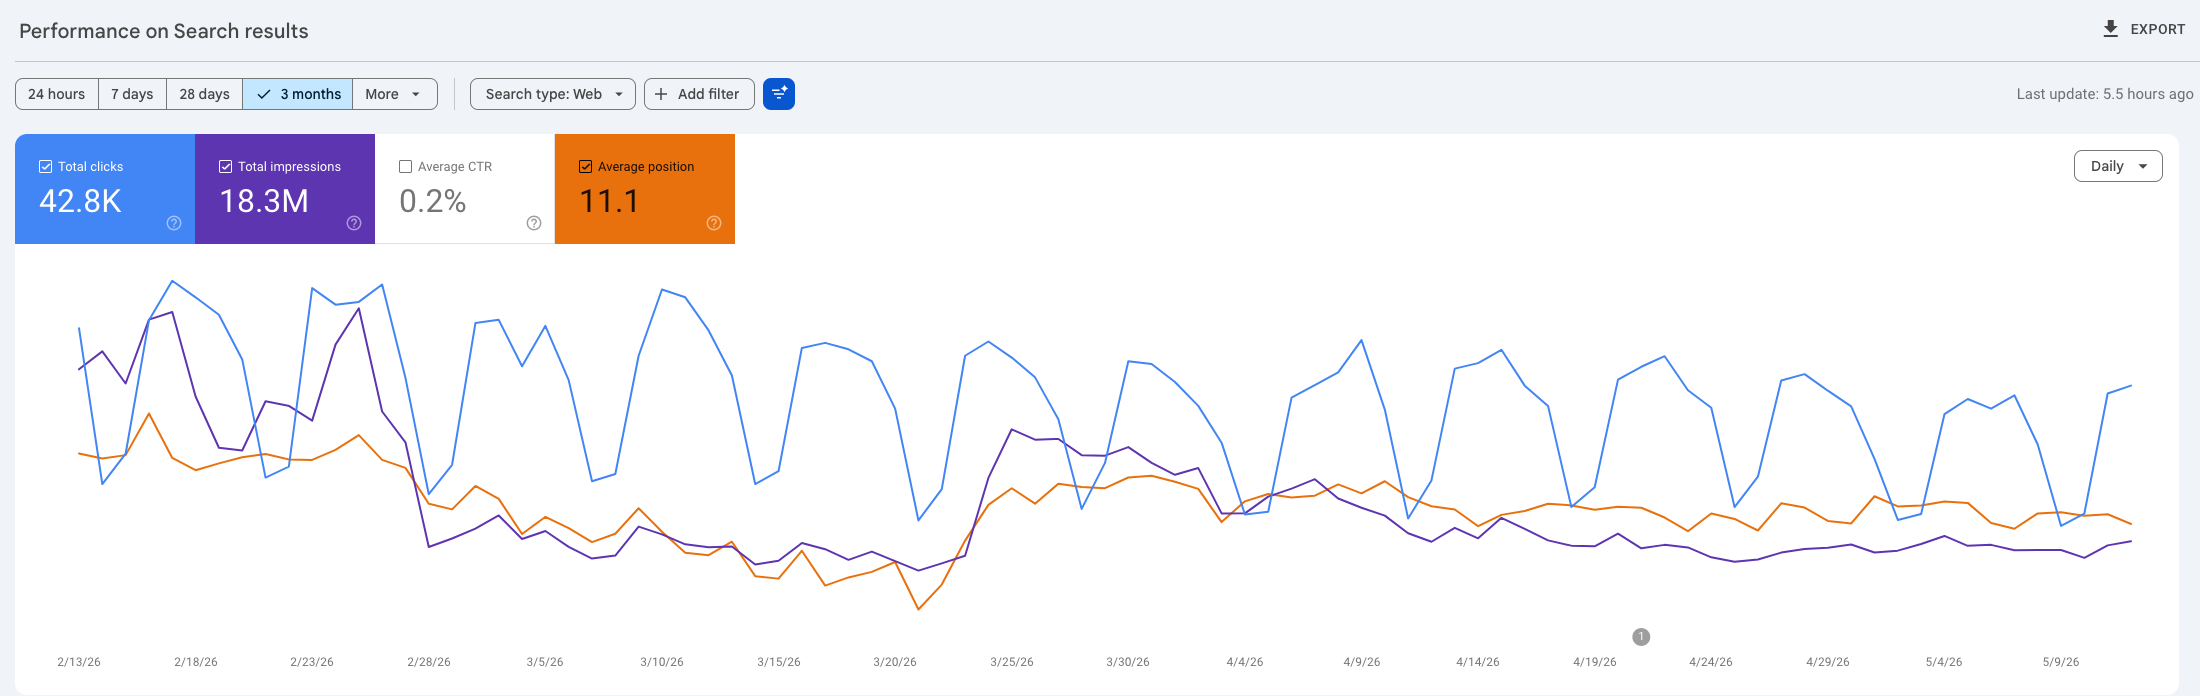Screen dimensions: 2200x696
Task: Click the help icon on Total clicks card
Action: pyautogui.click(x=174, y=223)
